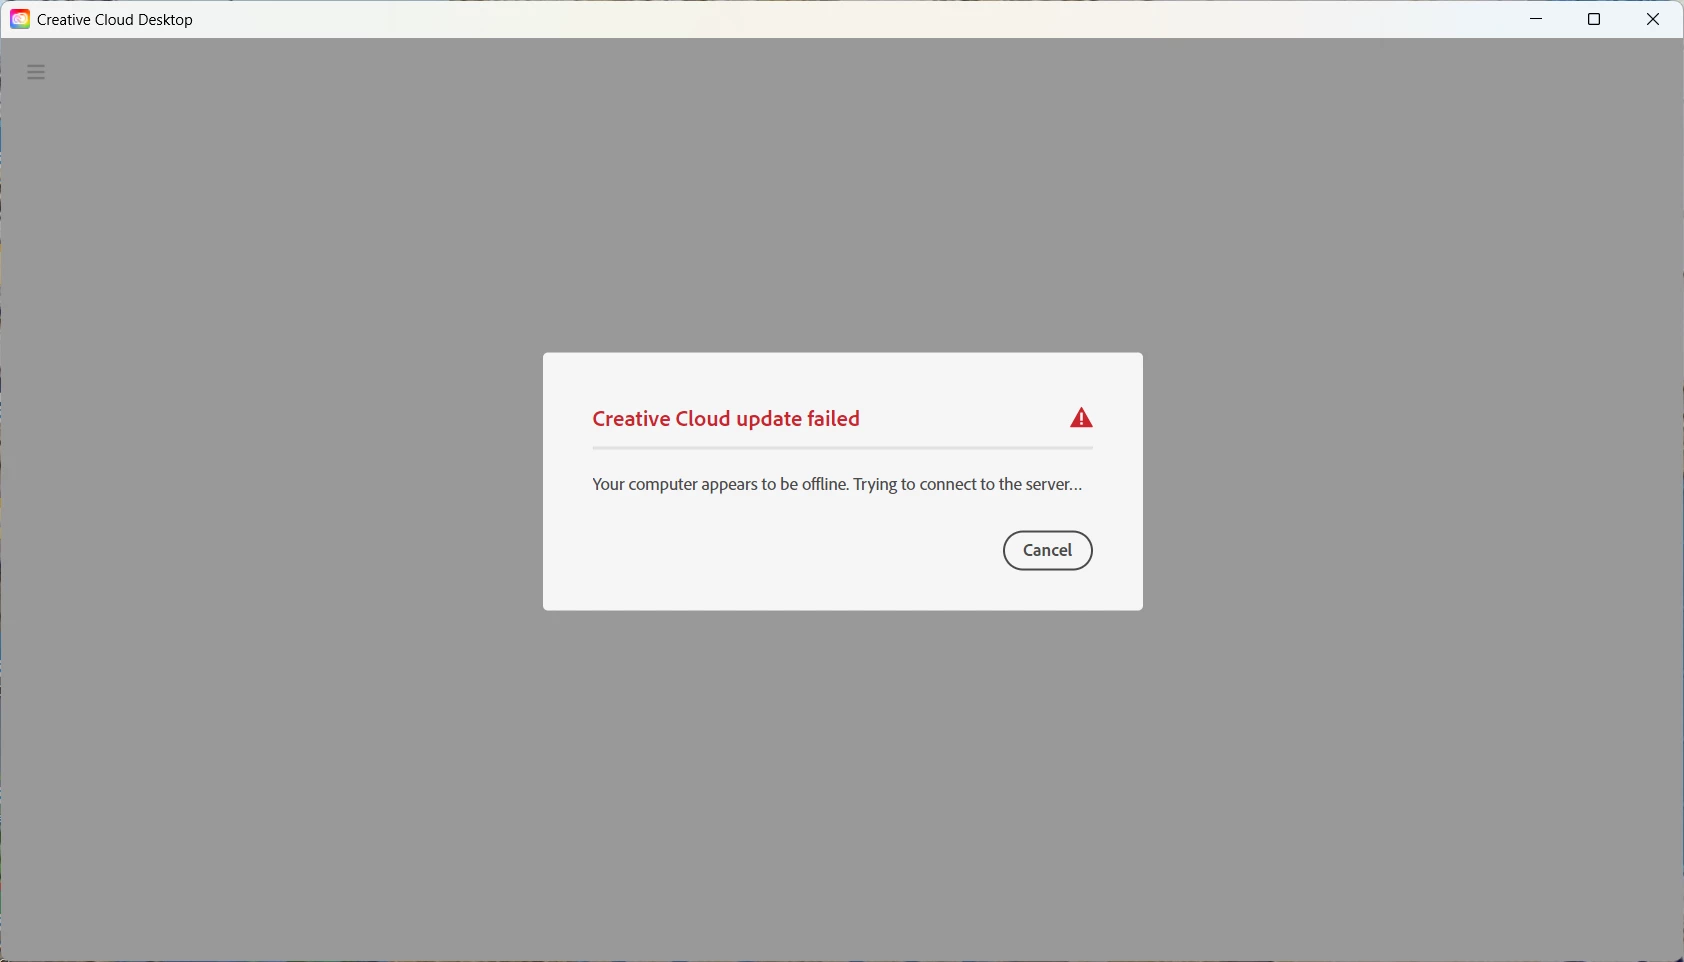
Task: Click the red warning triangle icon
Action: click(x=1081, y=418)
